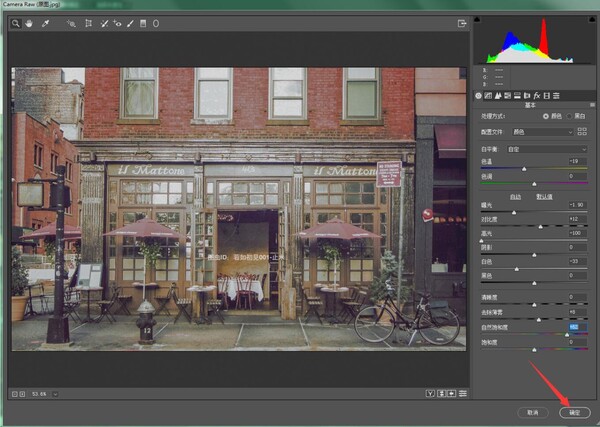Toggle shadow clipping warning in histogram
The width and height of the screenshot is (600, 427).
[x=477, y=19]
